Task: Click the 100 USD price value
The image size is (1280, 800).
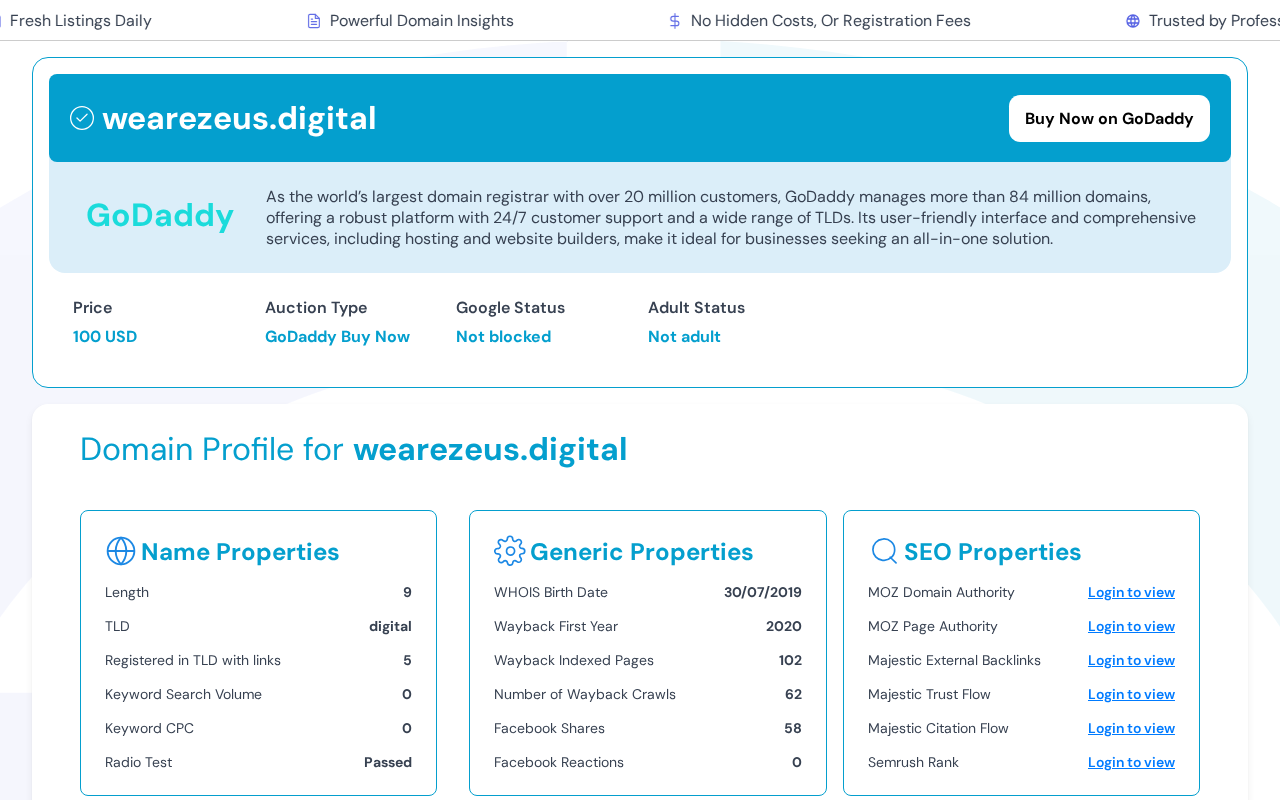Action: [x=105, y=337]
